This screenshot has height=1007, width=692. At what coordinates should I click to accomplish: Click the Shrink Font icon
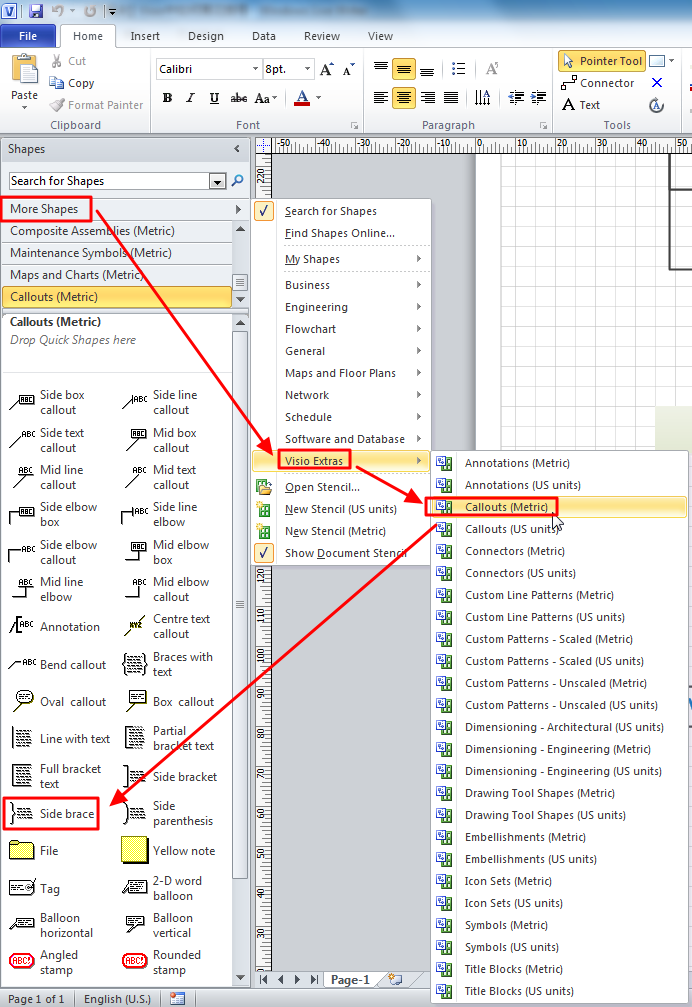point(349,69)
